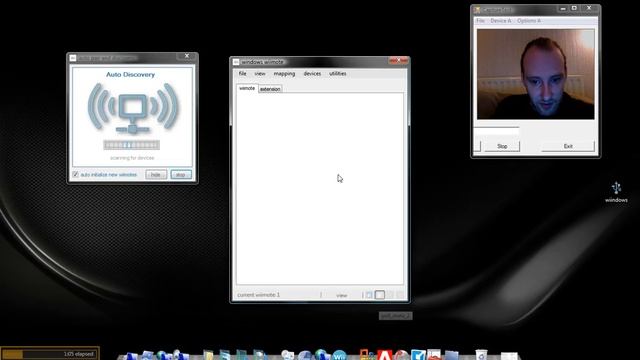
Task: Click the red Adobe icon in the dock
Action: tap(384, 355)
